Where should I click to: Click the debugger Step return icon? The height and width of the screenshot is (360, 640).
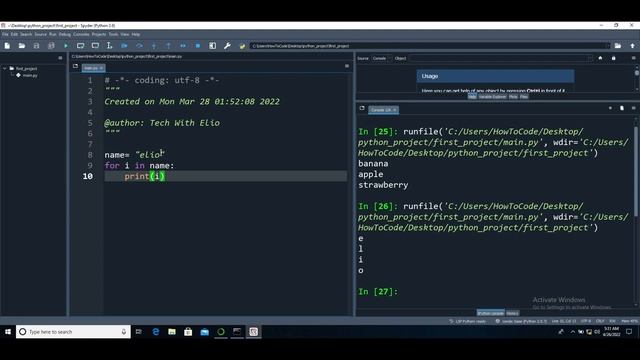click(x=168, y=46)
